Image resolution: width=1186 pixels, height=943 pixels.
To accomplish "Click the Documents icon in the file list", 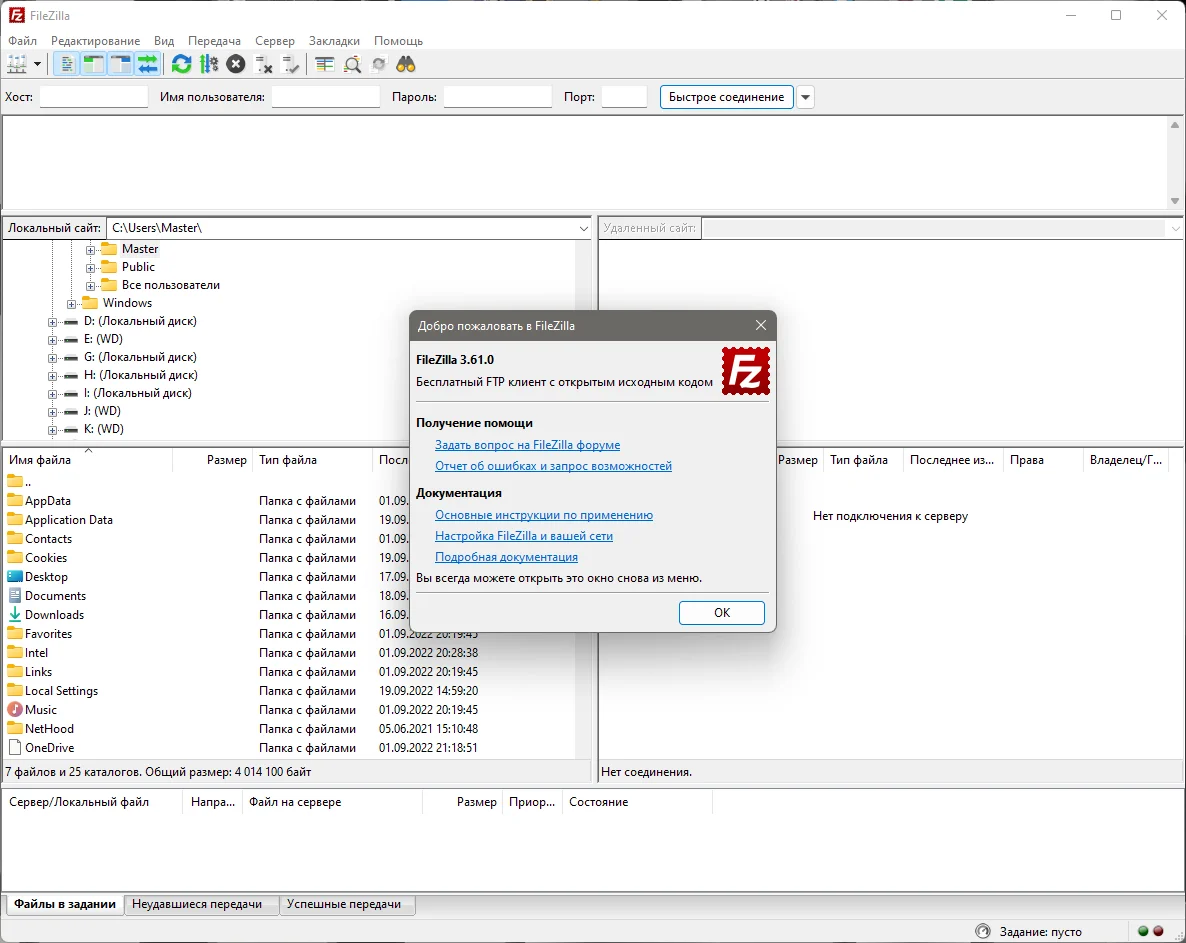I will click(14, 595).
